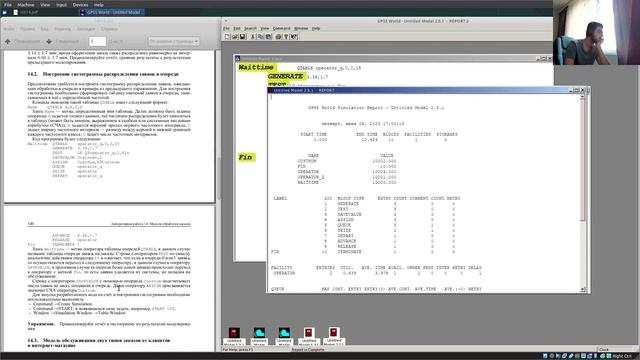Open the VirtualBox Devices menu
The width and height of the screenshot is (640, 360).
tap(80, 5)
